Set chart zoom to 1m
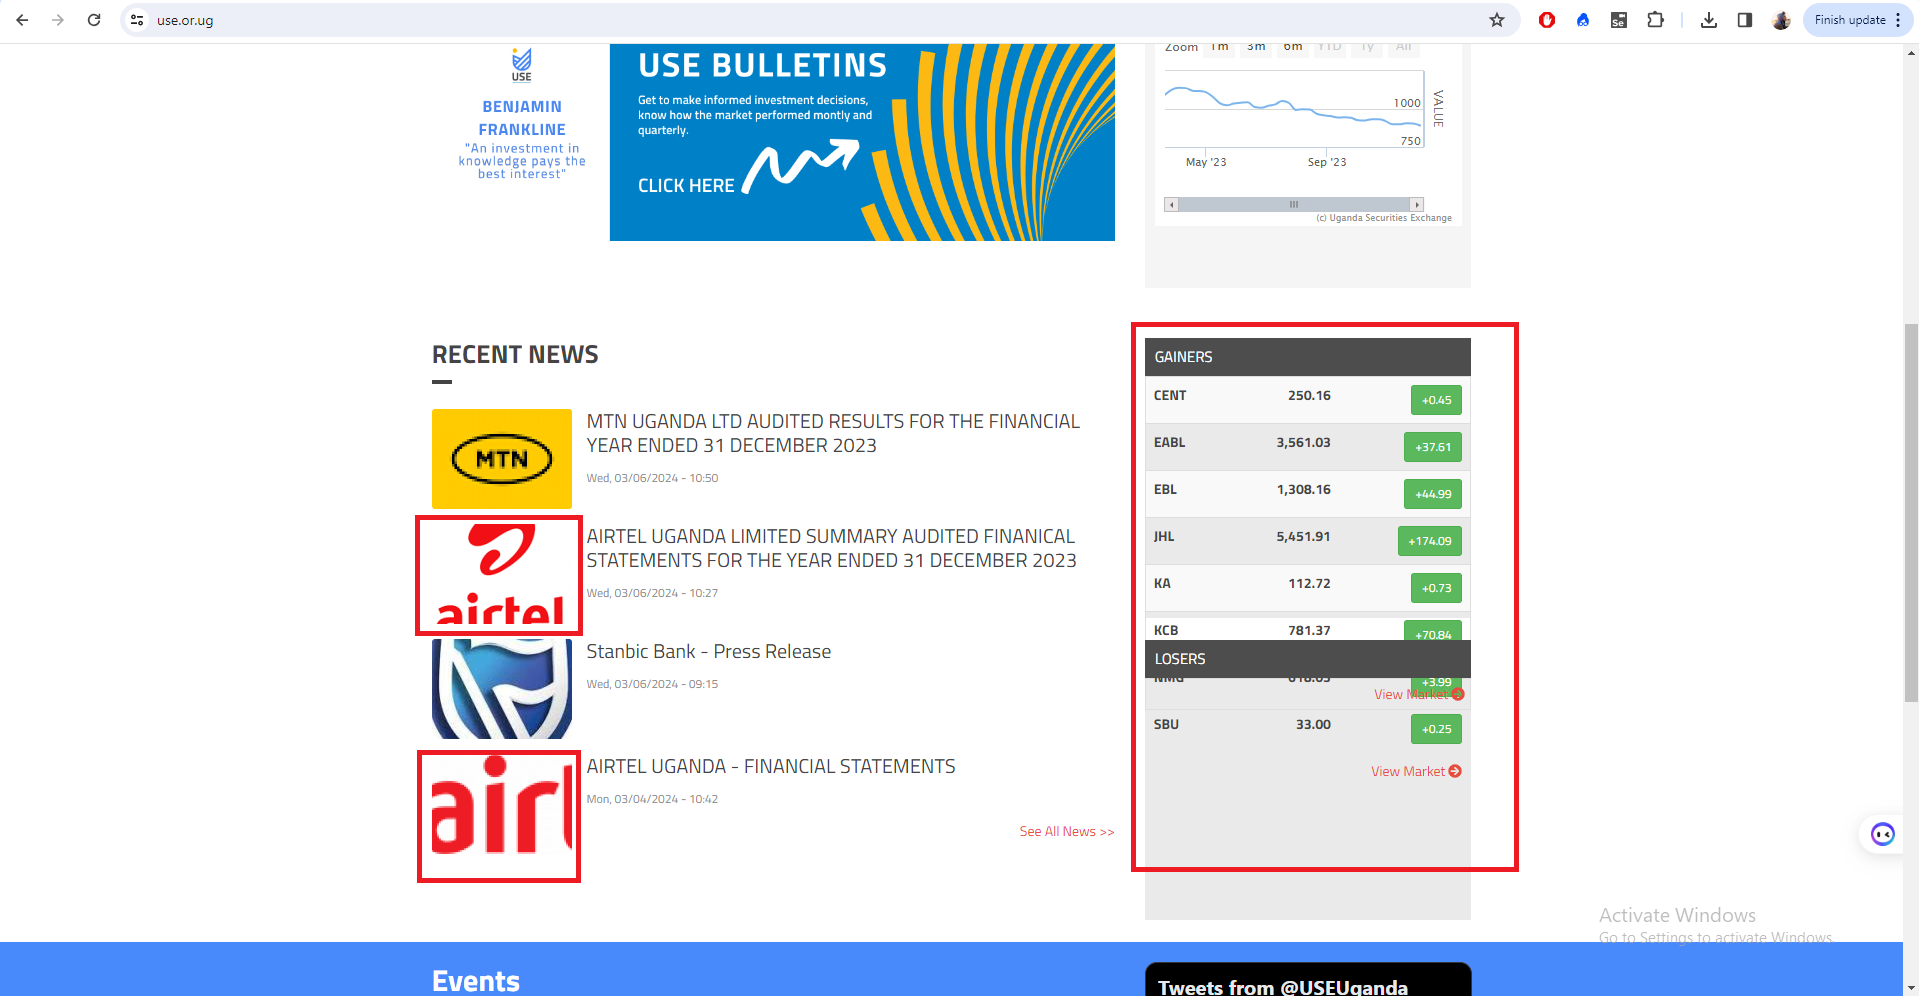Screen dimensions: 1919x996 (x=1219, y=47)
